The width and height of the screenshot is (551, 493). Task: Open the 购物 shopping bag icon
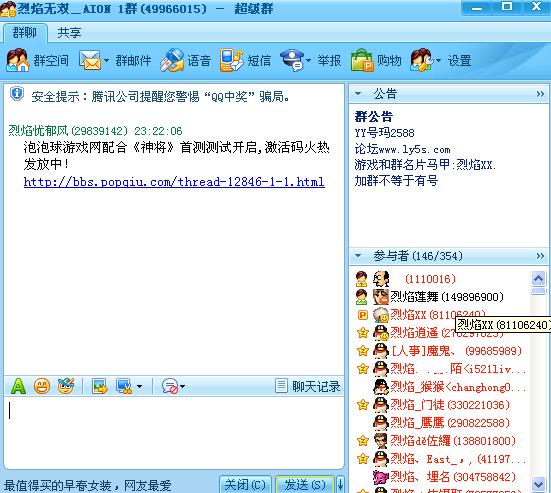(x=362, y=60)
